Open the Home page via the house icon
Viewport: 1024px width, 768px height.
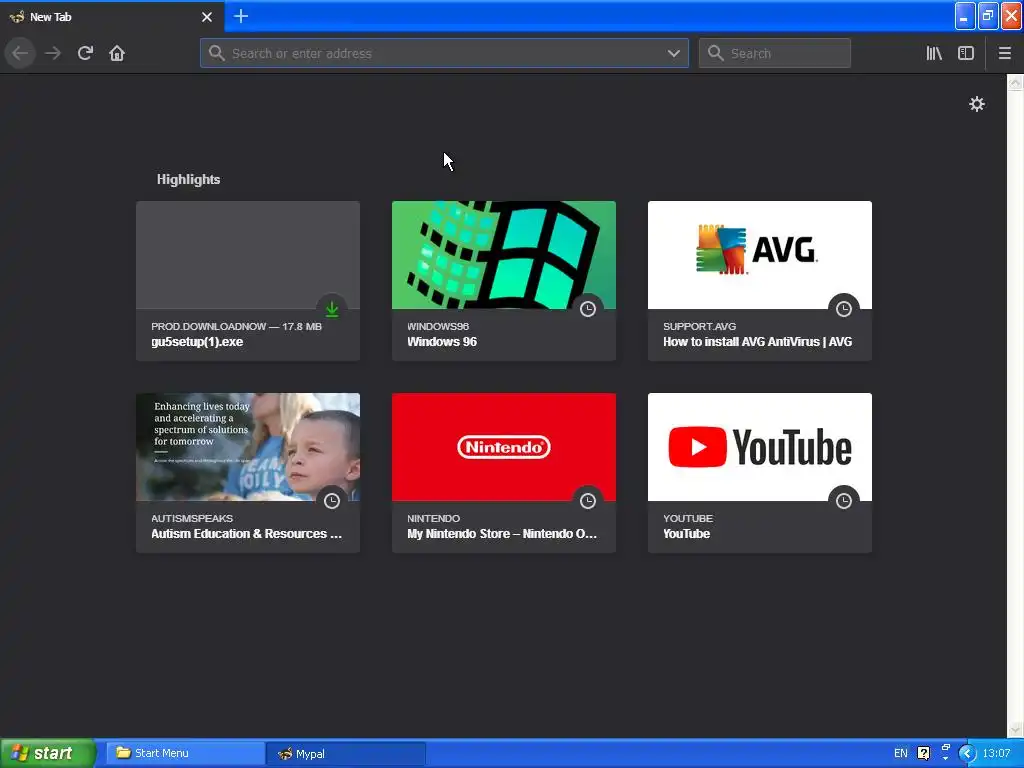pyautogui.click(x=117, y=53)
